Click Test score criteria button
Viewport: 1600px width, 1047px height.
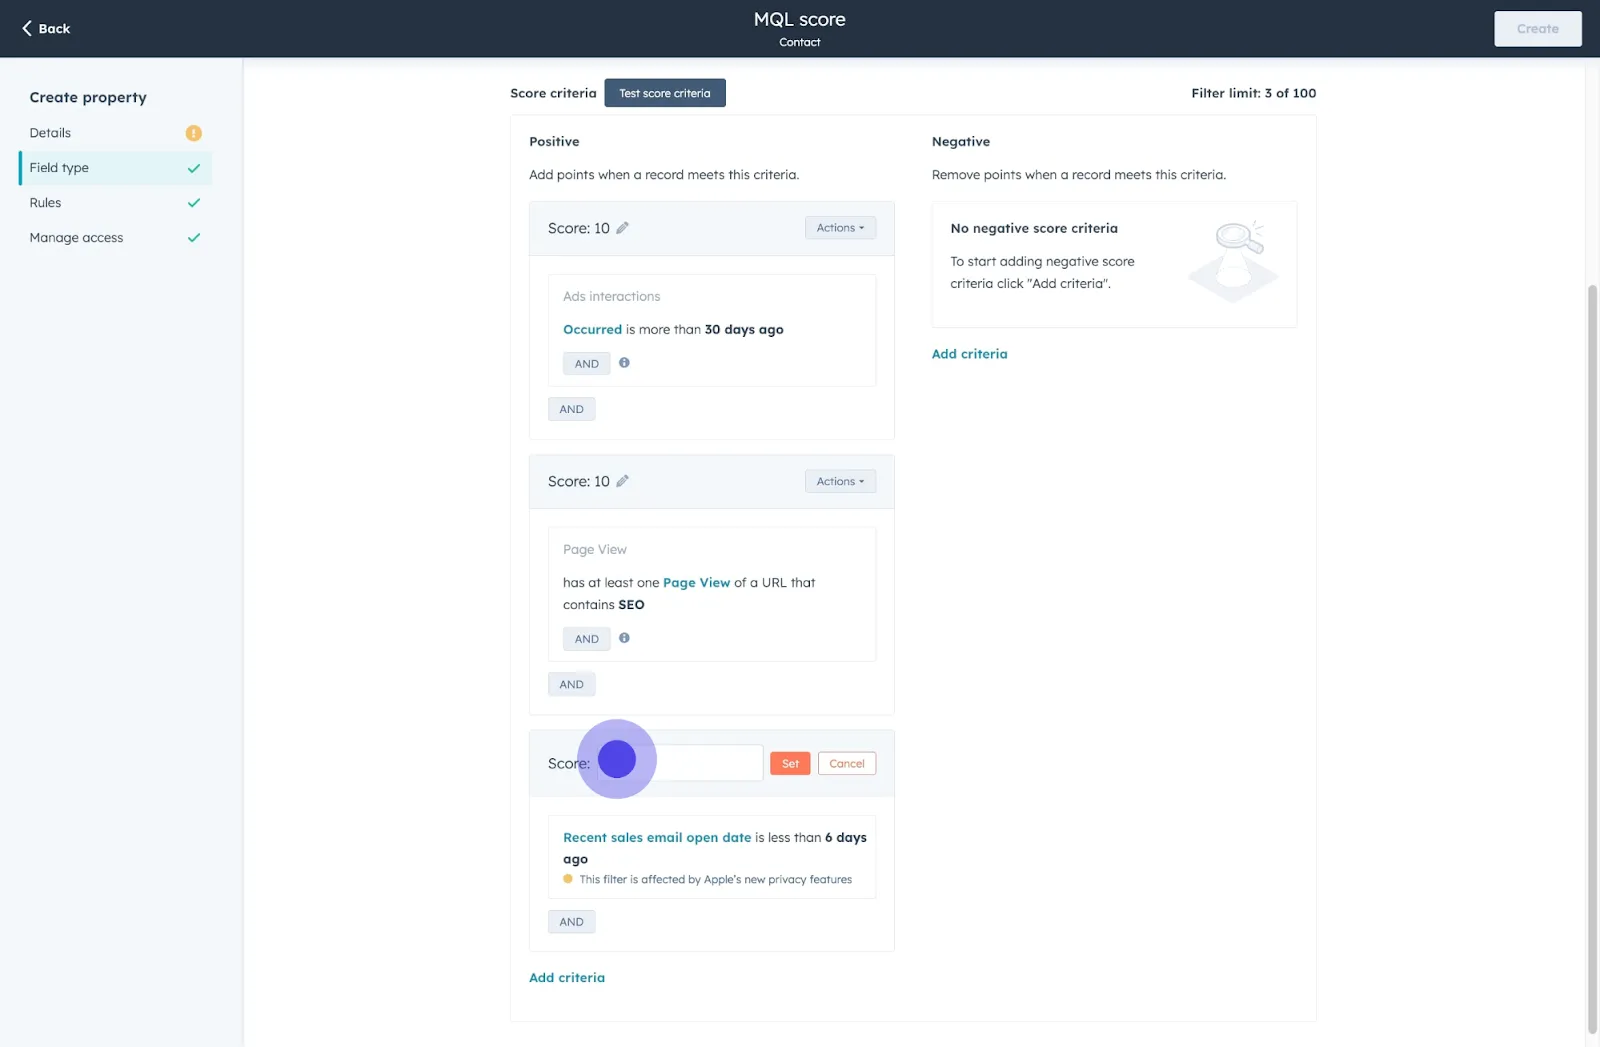click(665, 93)
